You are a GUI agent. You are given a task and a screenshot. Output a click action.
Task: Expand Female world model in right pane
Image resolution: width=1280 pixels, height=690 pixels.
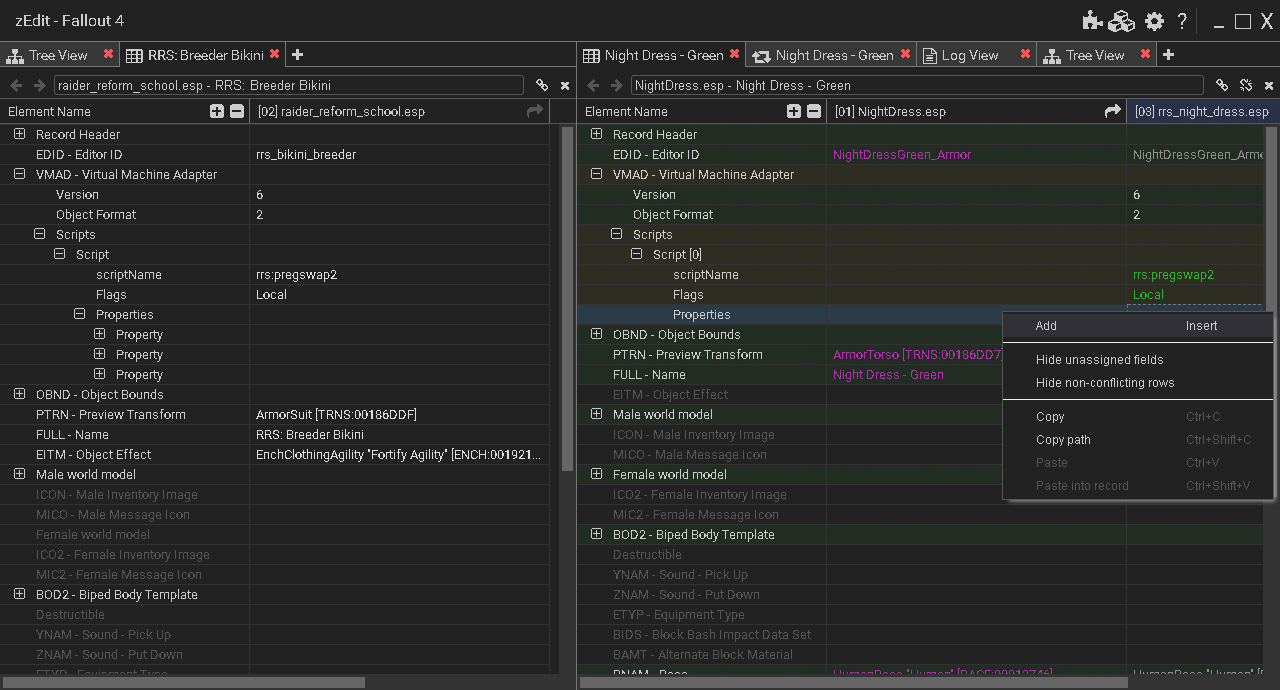(596, 474)
